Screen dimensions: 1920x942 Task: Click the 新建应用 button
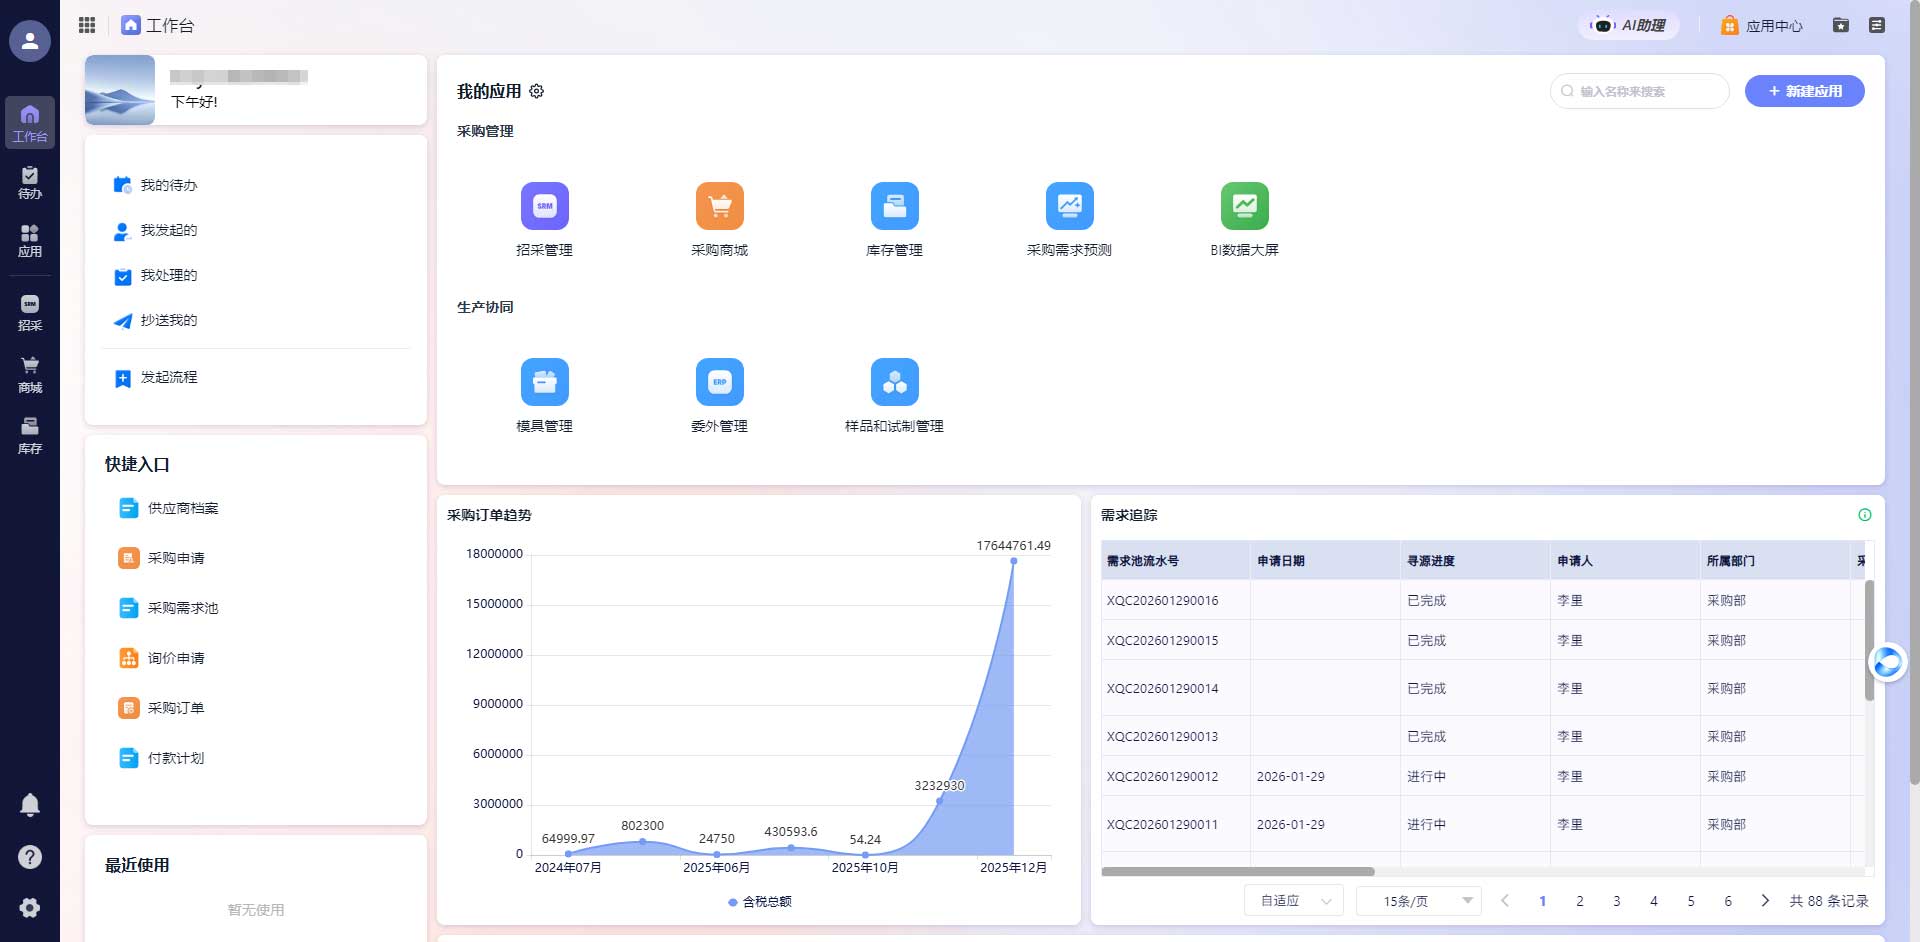point(1805,91)
